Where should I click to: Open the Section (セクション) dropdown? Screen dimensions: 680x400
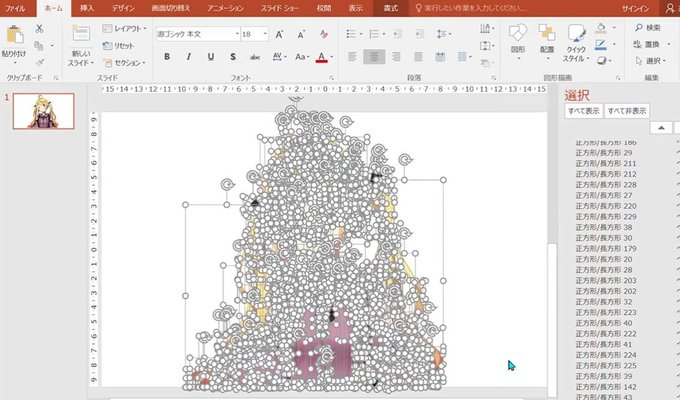tap(124, 63)
